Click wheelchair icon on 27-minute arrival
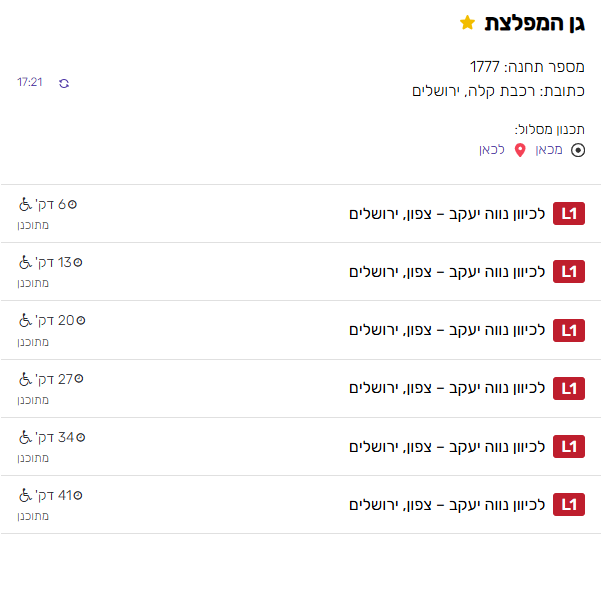The width and height of the screenshot is (605, 589). (x=26, y=379)
